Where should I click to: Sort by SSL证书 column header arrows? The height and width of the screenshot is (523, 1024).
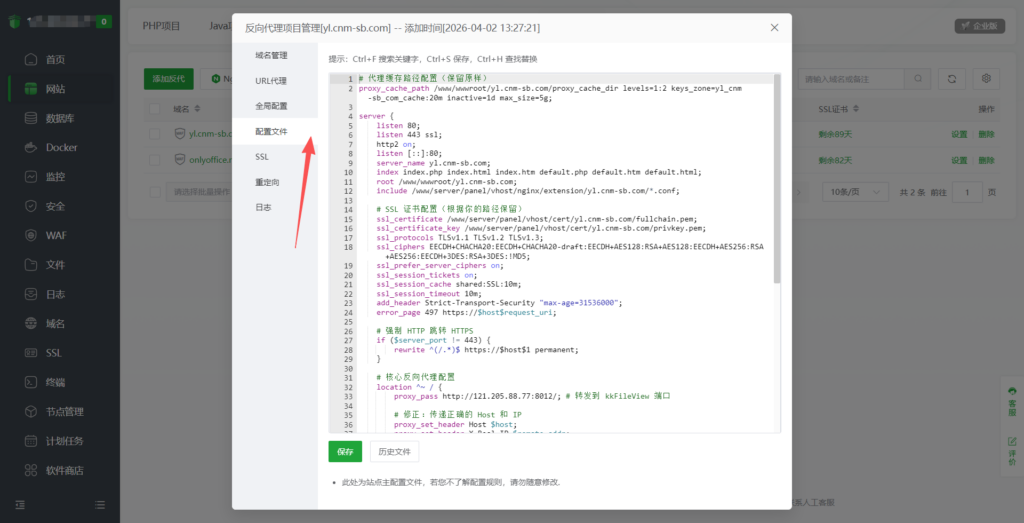856,108
